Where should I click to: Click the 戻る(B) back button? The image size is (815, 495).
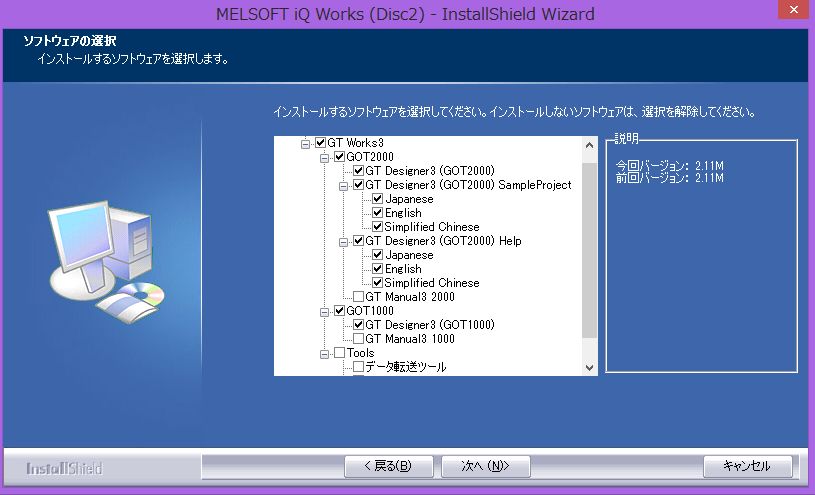[389, 466]
